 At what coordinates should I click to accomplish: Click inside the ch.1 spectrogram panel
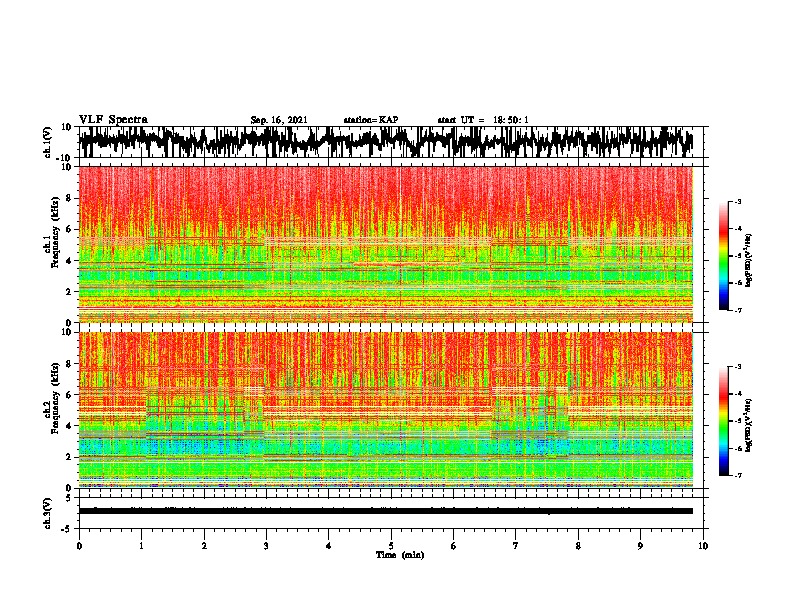tap(385, 244)
